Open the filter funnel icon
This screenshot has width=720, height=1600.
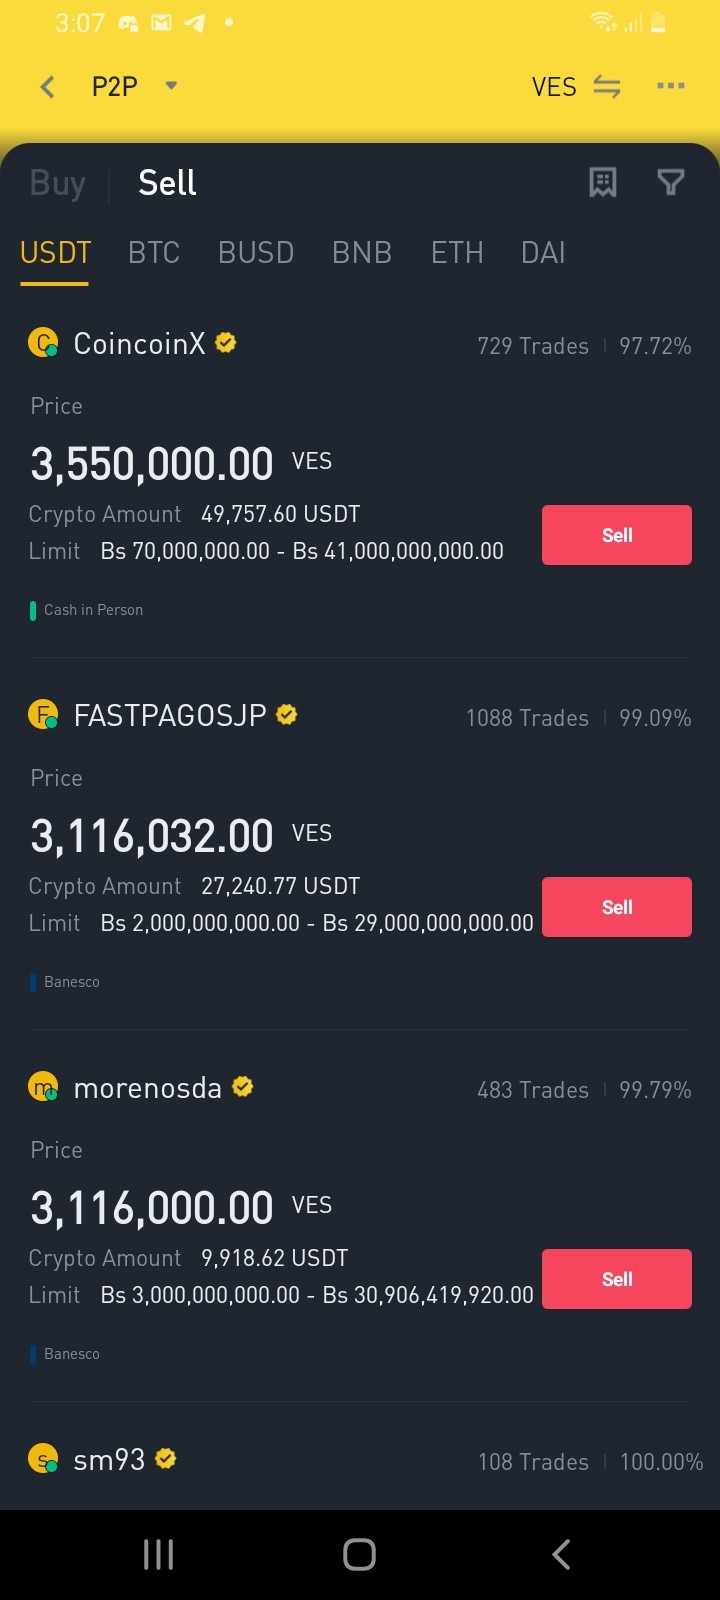coord(671,182)
